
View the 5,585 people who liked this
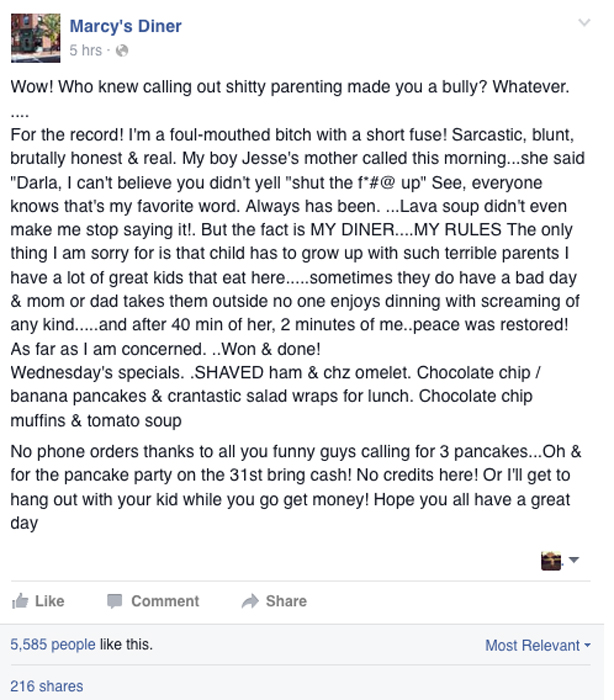click(x=53, y=644)
